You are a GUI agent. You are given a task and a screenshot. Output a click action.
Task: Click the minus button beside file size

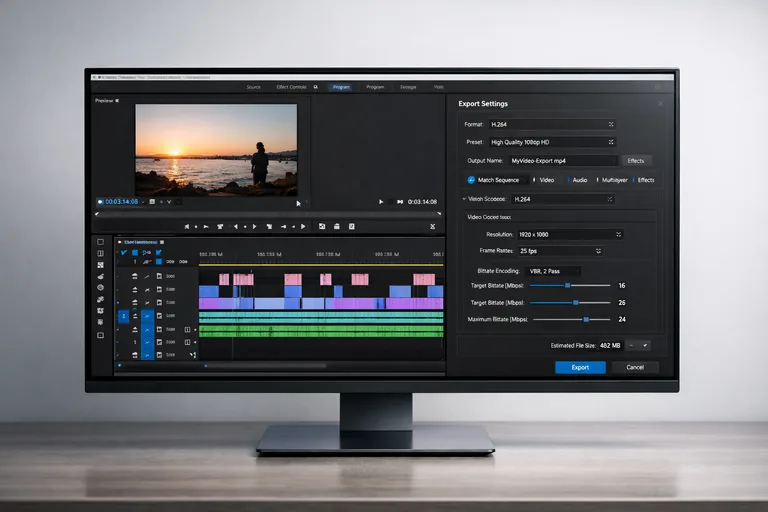631,345
